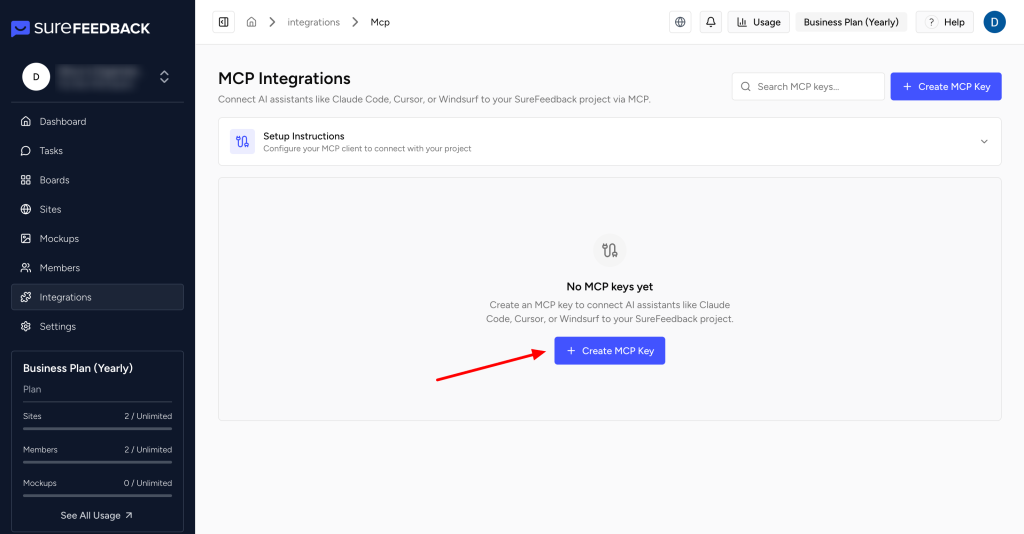Click the Members usage progress bar
Image resolution: width=1024 pixels, height=534 pixels.
[97, 462]
